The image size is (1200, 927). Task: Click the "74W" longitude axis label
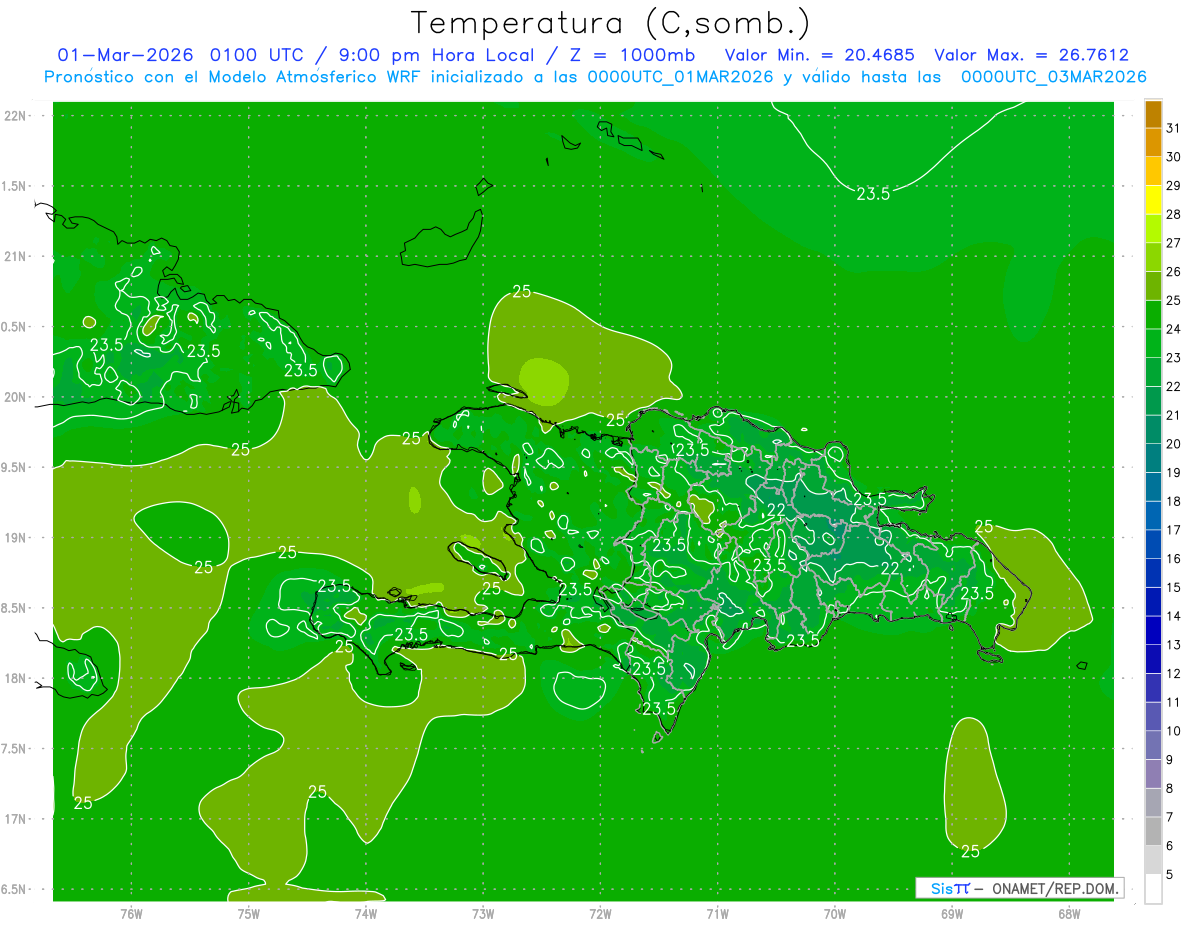coord(365,914)
